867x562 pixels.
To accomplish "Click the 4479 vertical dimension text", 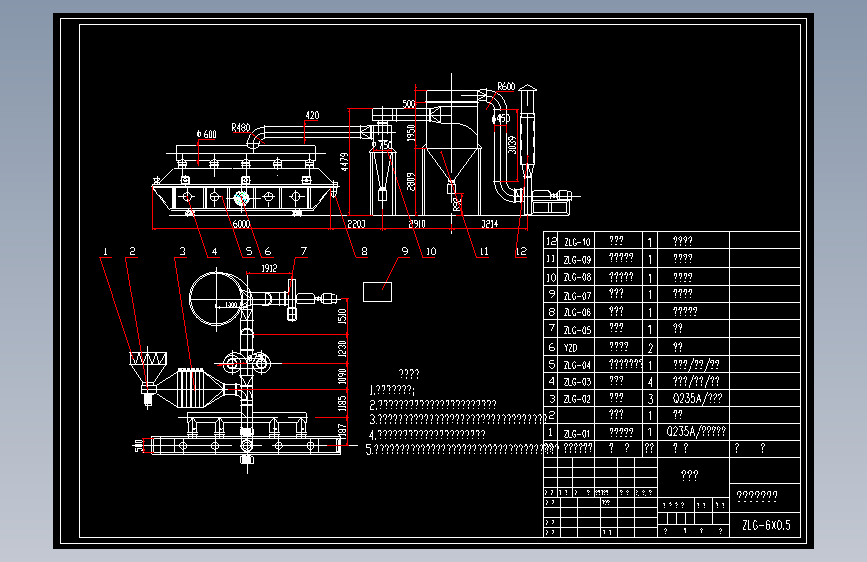I will pos(344,162).
